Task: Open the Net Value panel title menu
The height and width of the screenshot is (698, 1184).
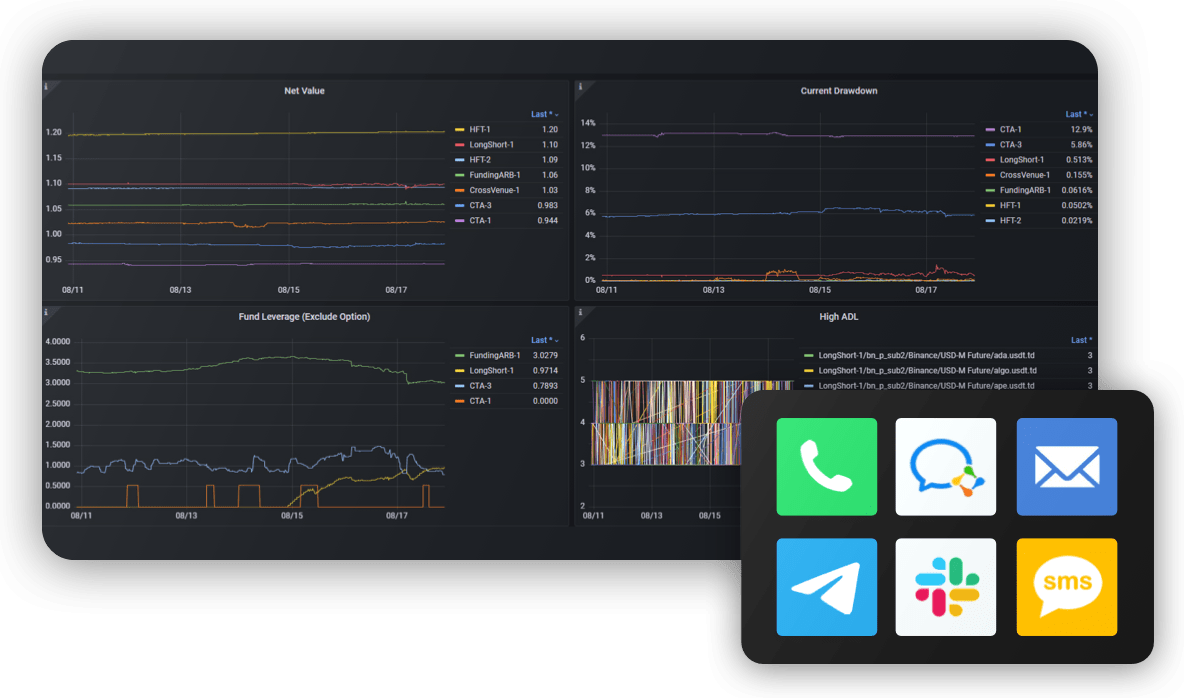Action: pyautogui.click(x=304, y=90)
